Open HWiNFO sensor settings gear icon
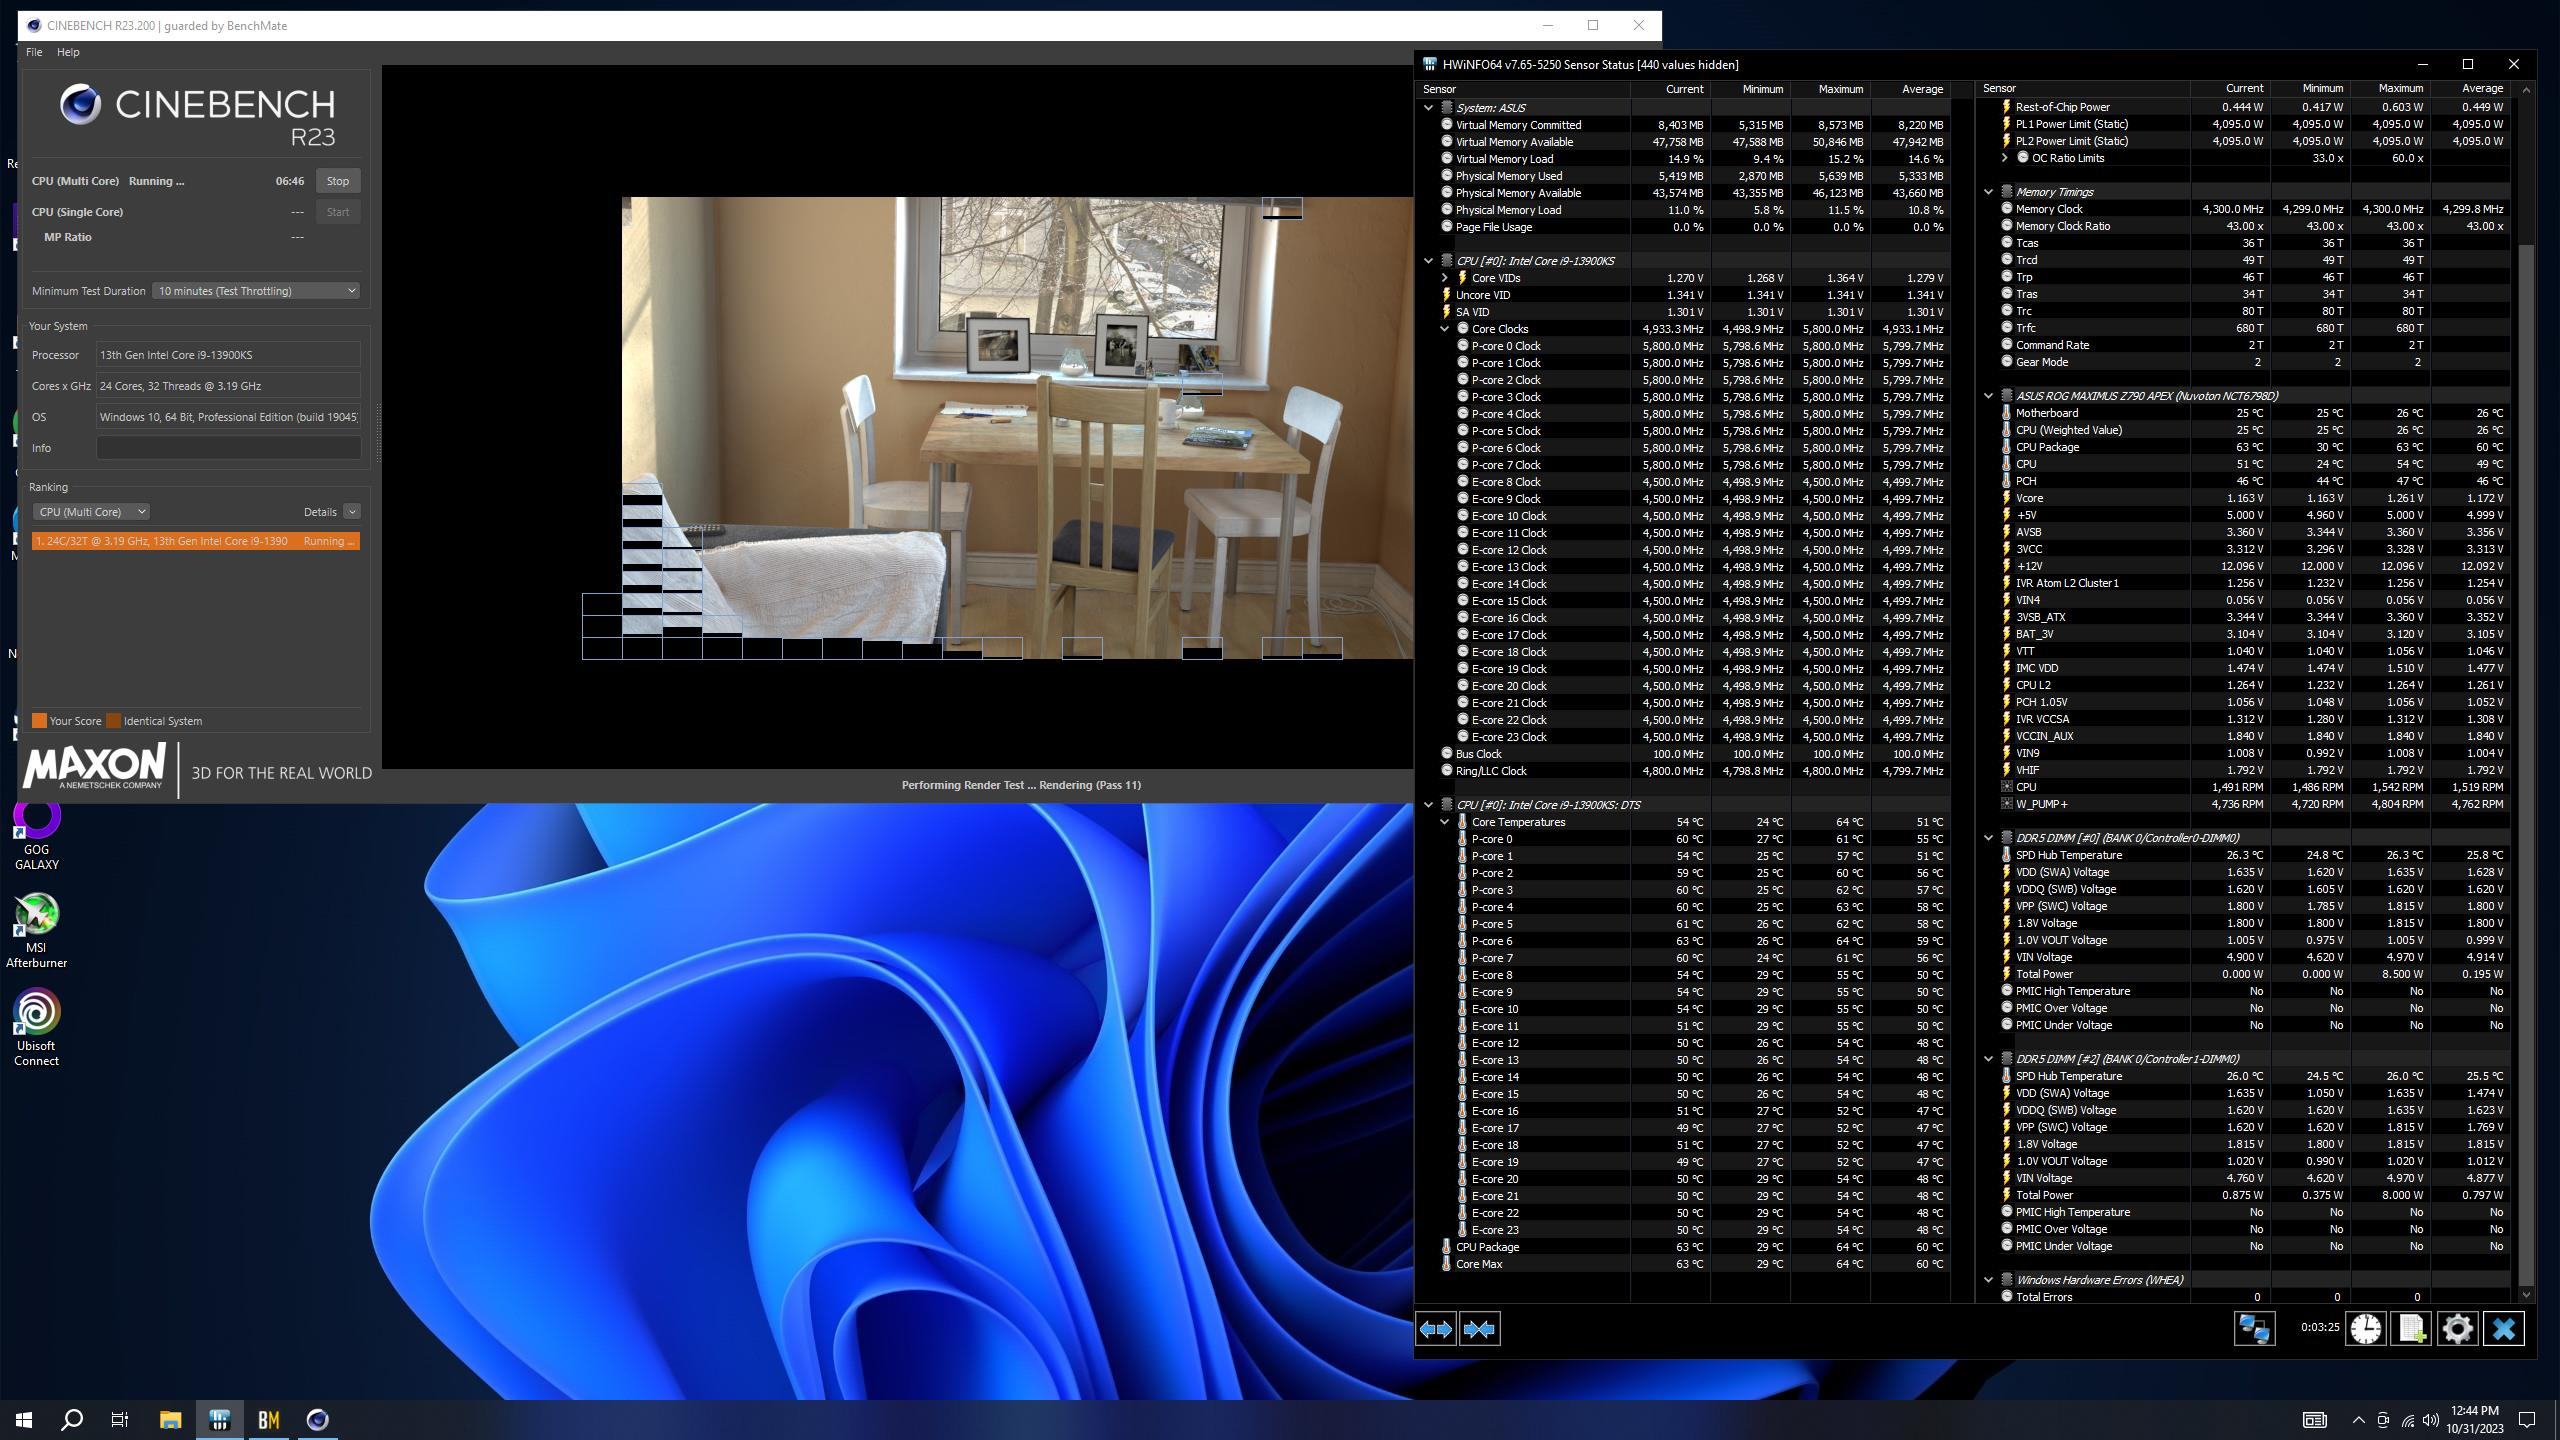The image size is (2560, 1440). click(2457, 1329)
